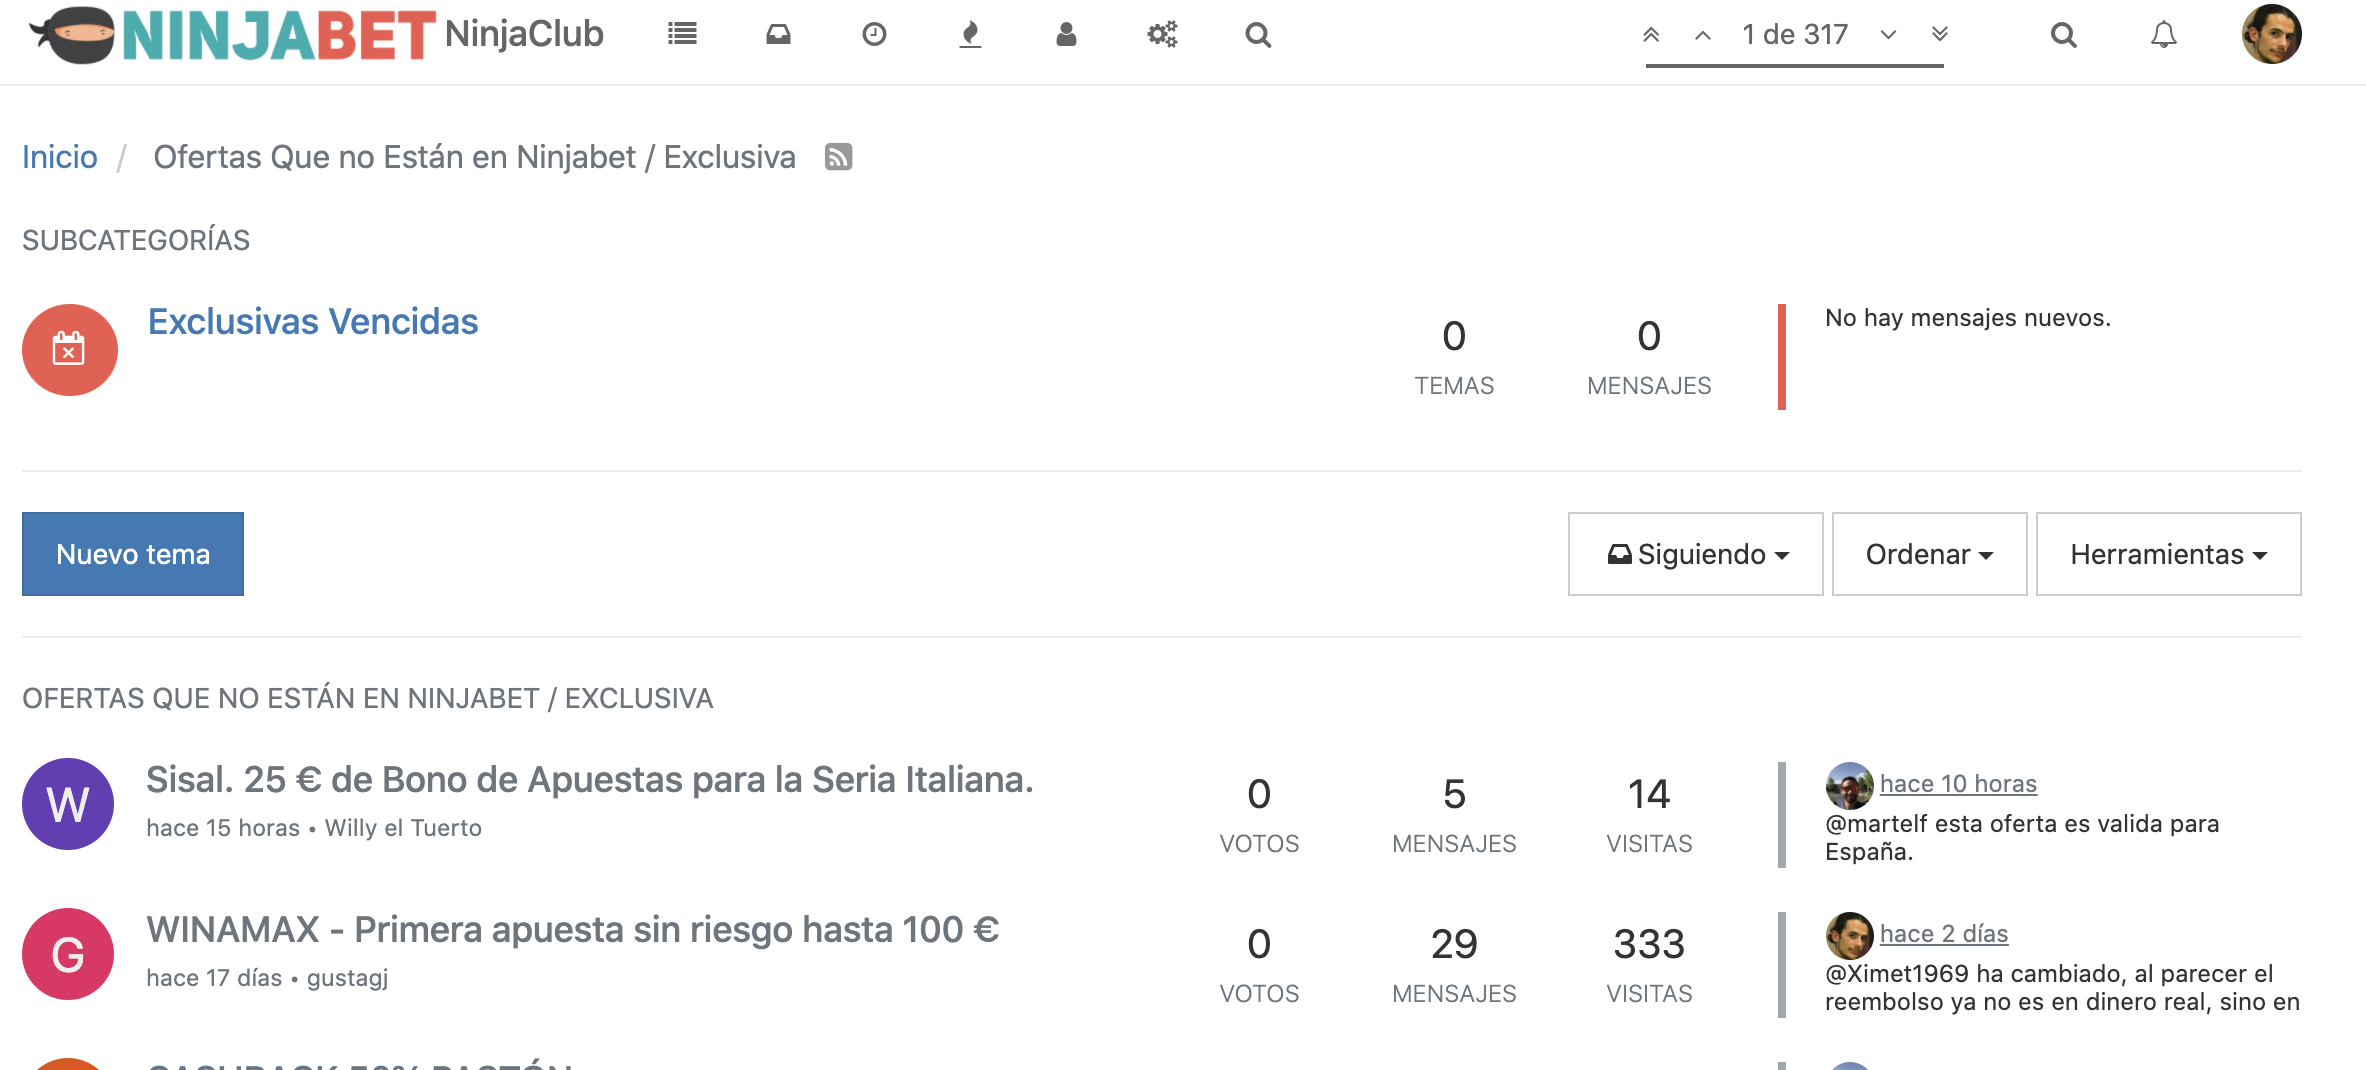Click 'No hay mensajes nuevos.' text
Image resolution: width=2366 pixels, height=1070 pixels.
coord(1968,318)
